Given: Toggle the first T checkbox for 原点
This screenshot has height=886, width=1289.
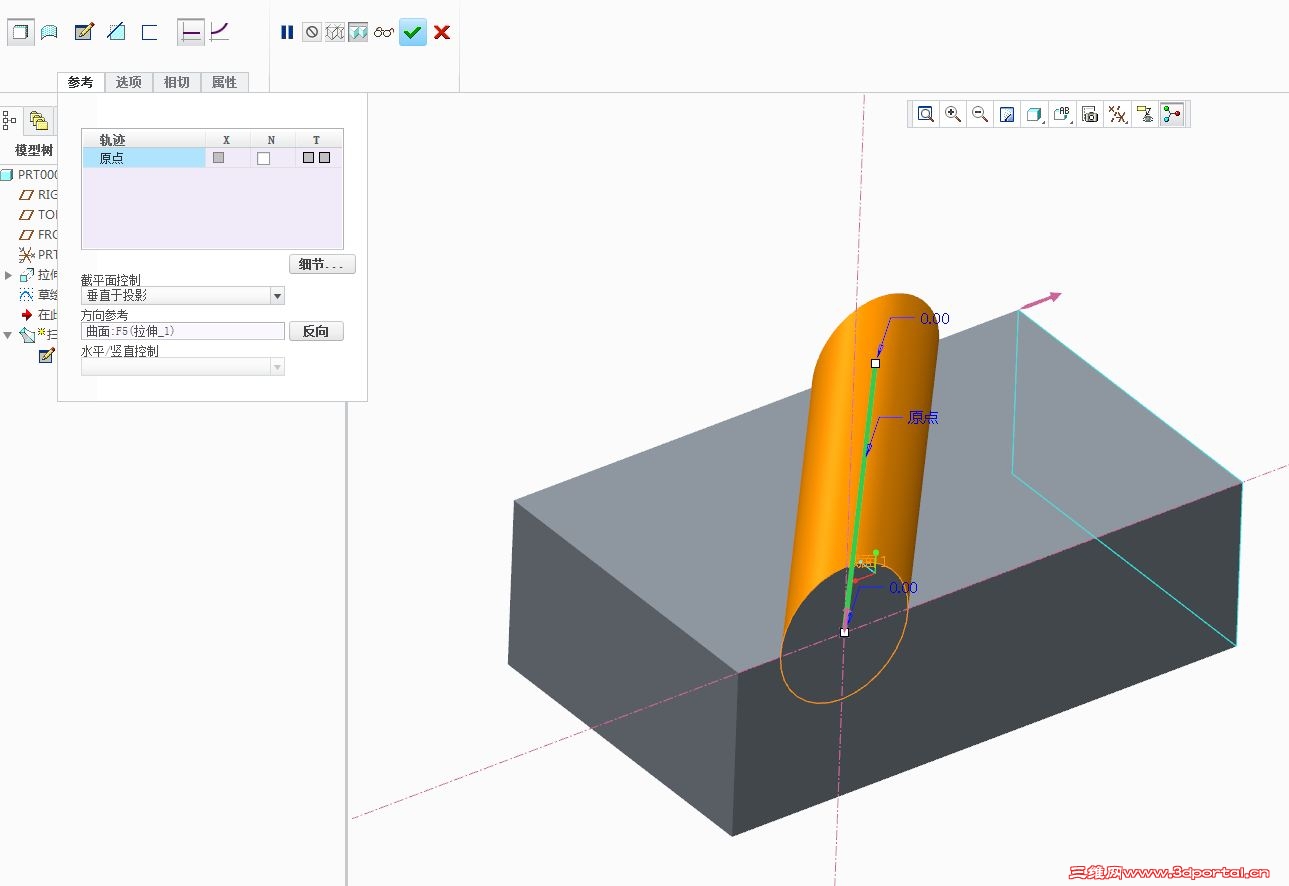Looking at the screenshot, I should (x=309, y=158).
